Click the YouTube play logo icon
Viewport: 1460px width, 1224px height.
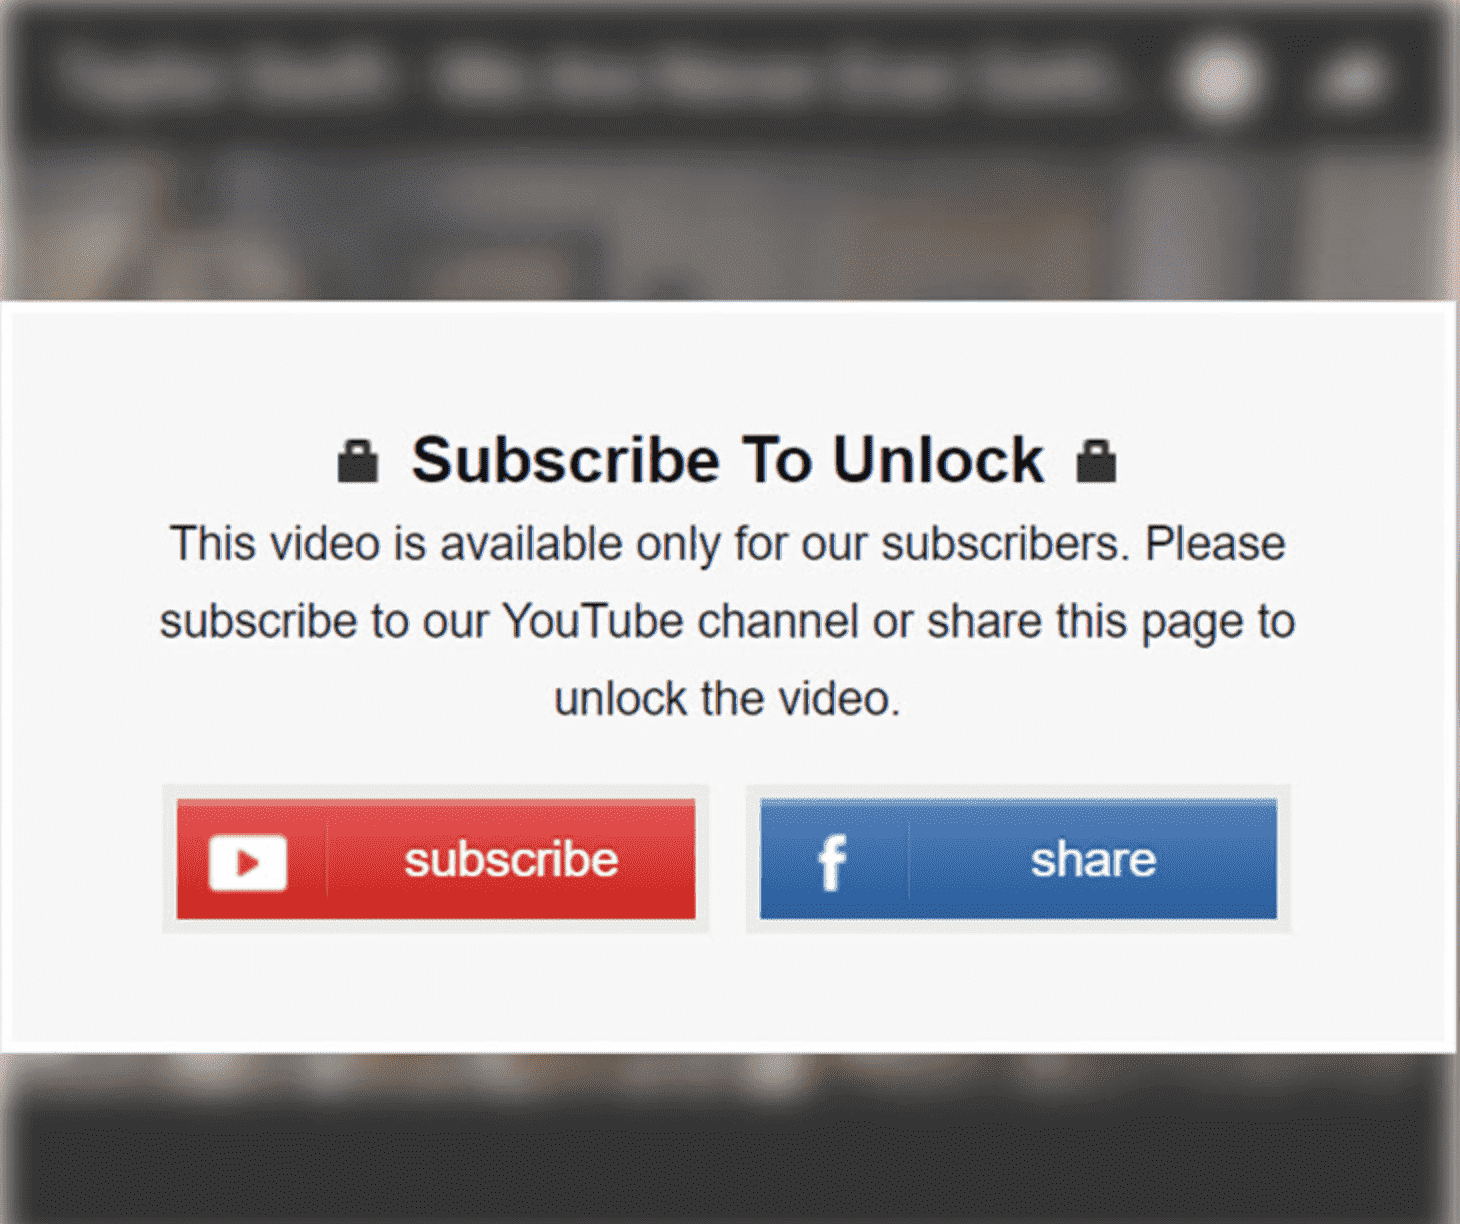pos(248,861)
